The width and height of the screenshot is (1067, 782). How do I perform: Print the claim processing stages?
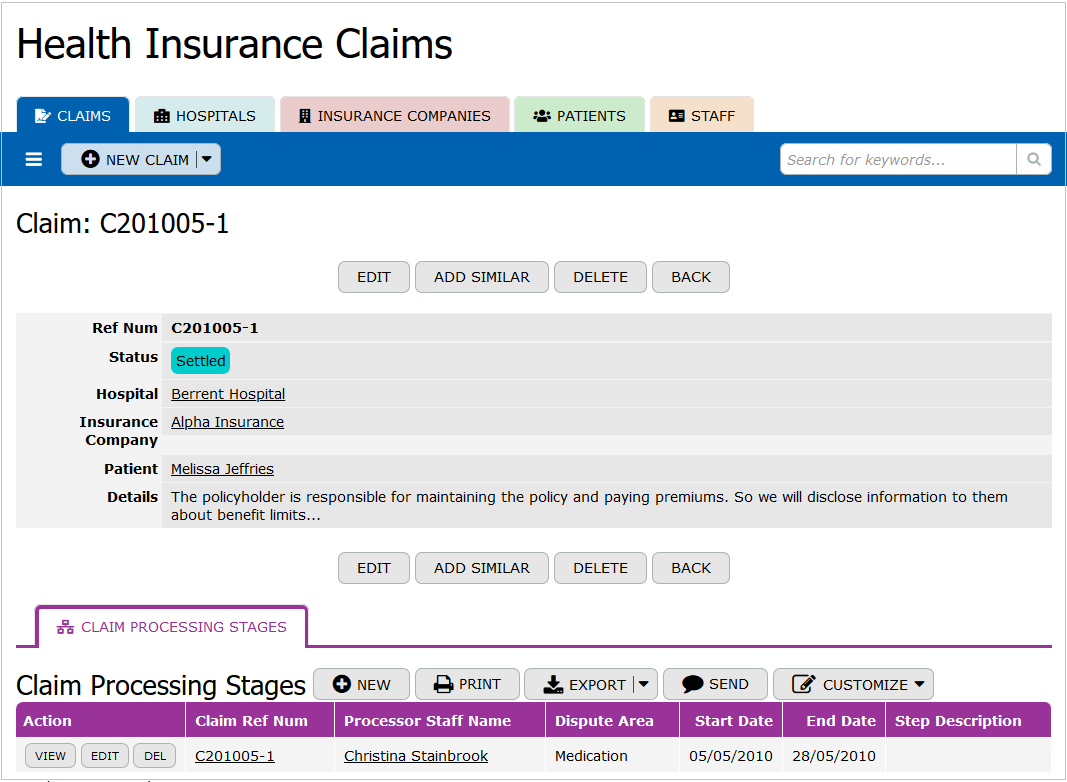pyautogui.click(x=467, y=684)
